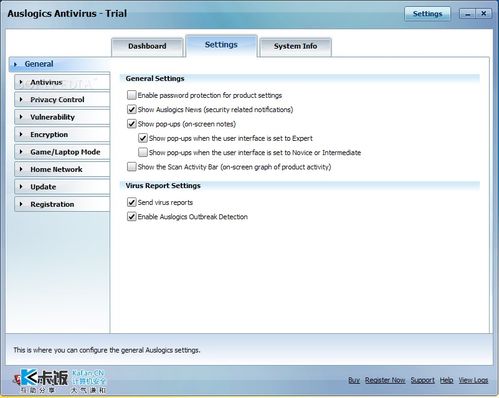
Task: Open Update settings in sidebar
Action: tap(62, 187)
